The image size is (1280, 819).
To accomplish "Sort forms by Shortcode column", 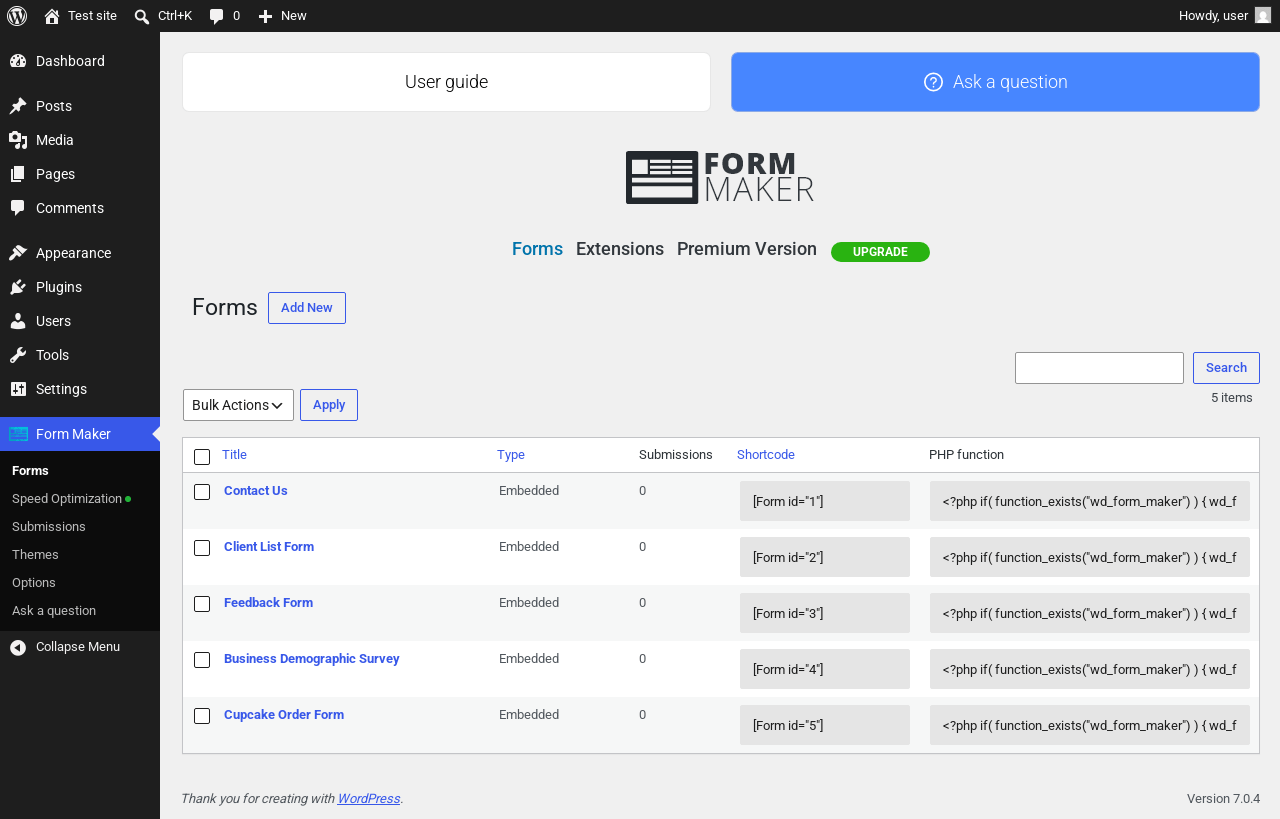I will [x=766, y=455].
